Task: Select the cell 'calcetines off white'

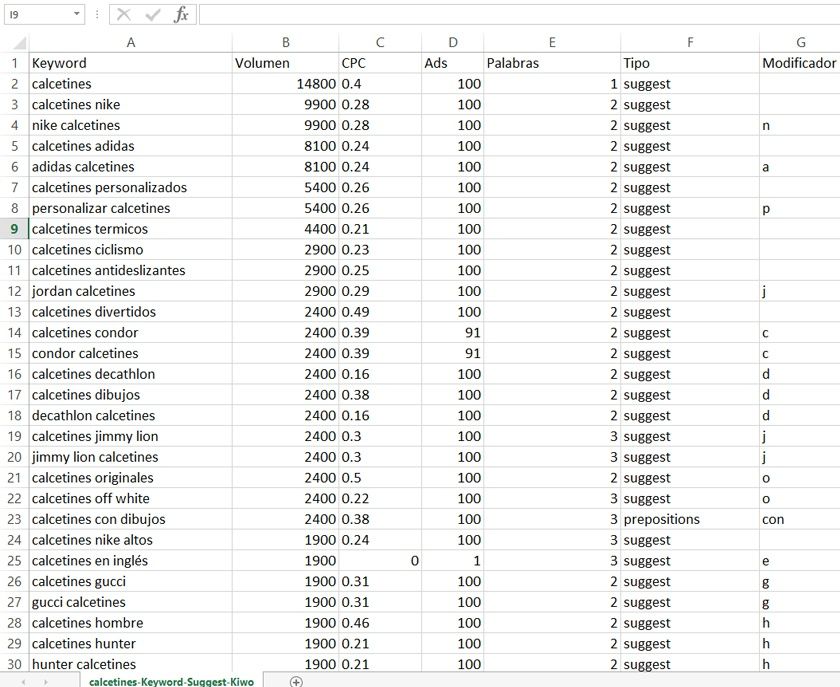Action: point(131,498)
